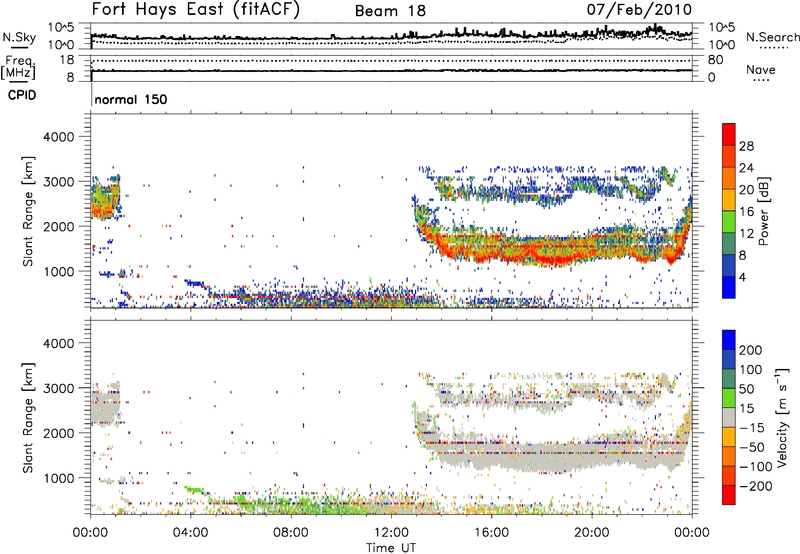Select the "Beam 18" label
The height and width of the screenshot is (554, 800).
click(x=390, y=11)
